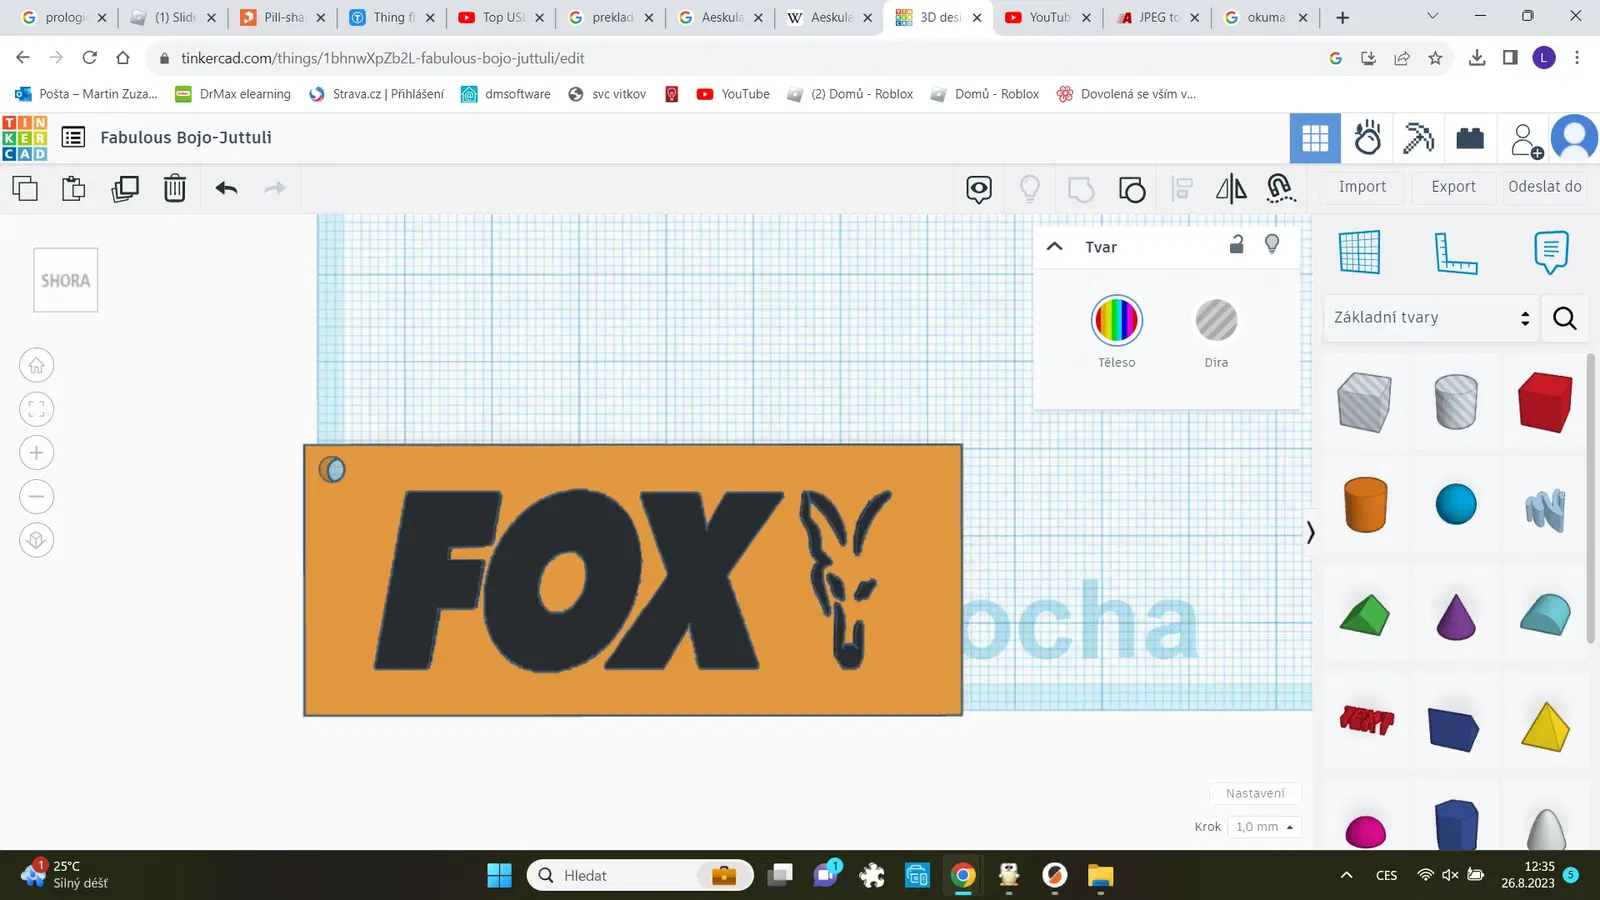1600x900 pixels.
Task: Click the Mirror tool icon
Action: coord(1231,189)
